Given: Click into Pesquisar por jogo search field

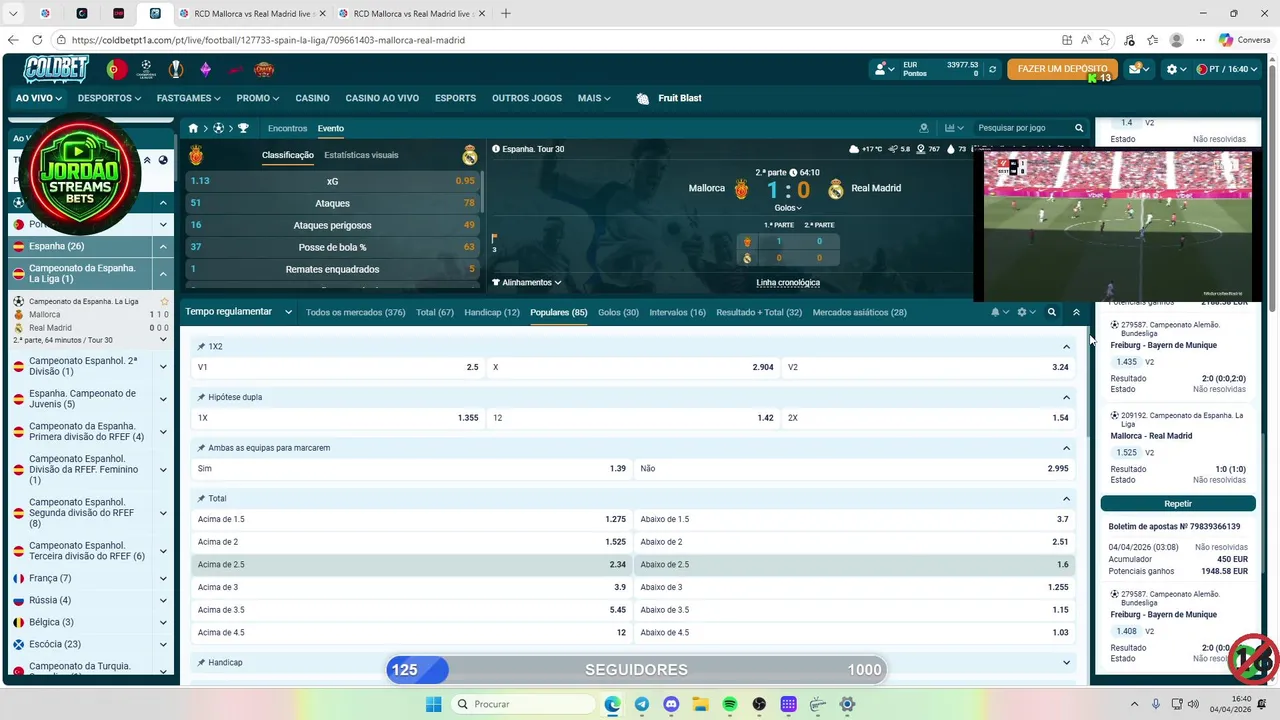Looking at the screenshot, I should [x=1024, y=128].
